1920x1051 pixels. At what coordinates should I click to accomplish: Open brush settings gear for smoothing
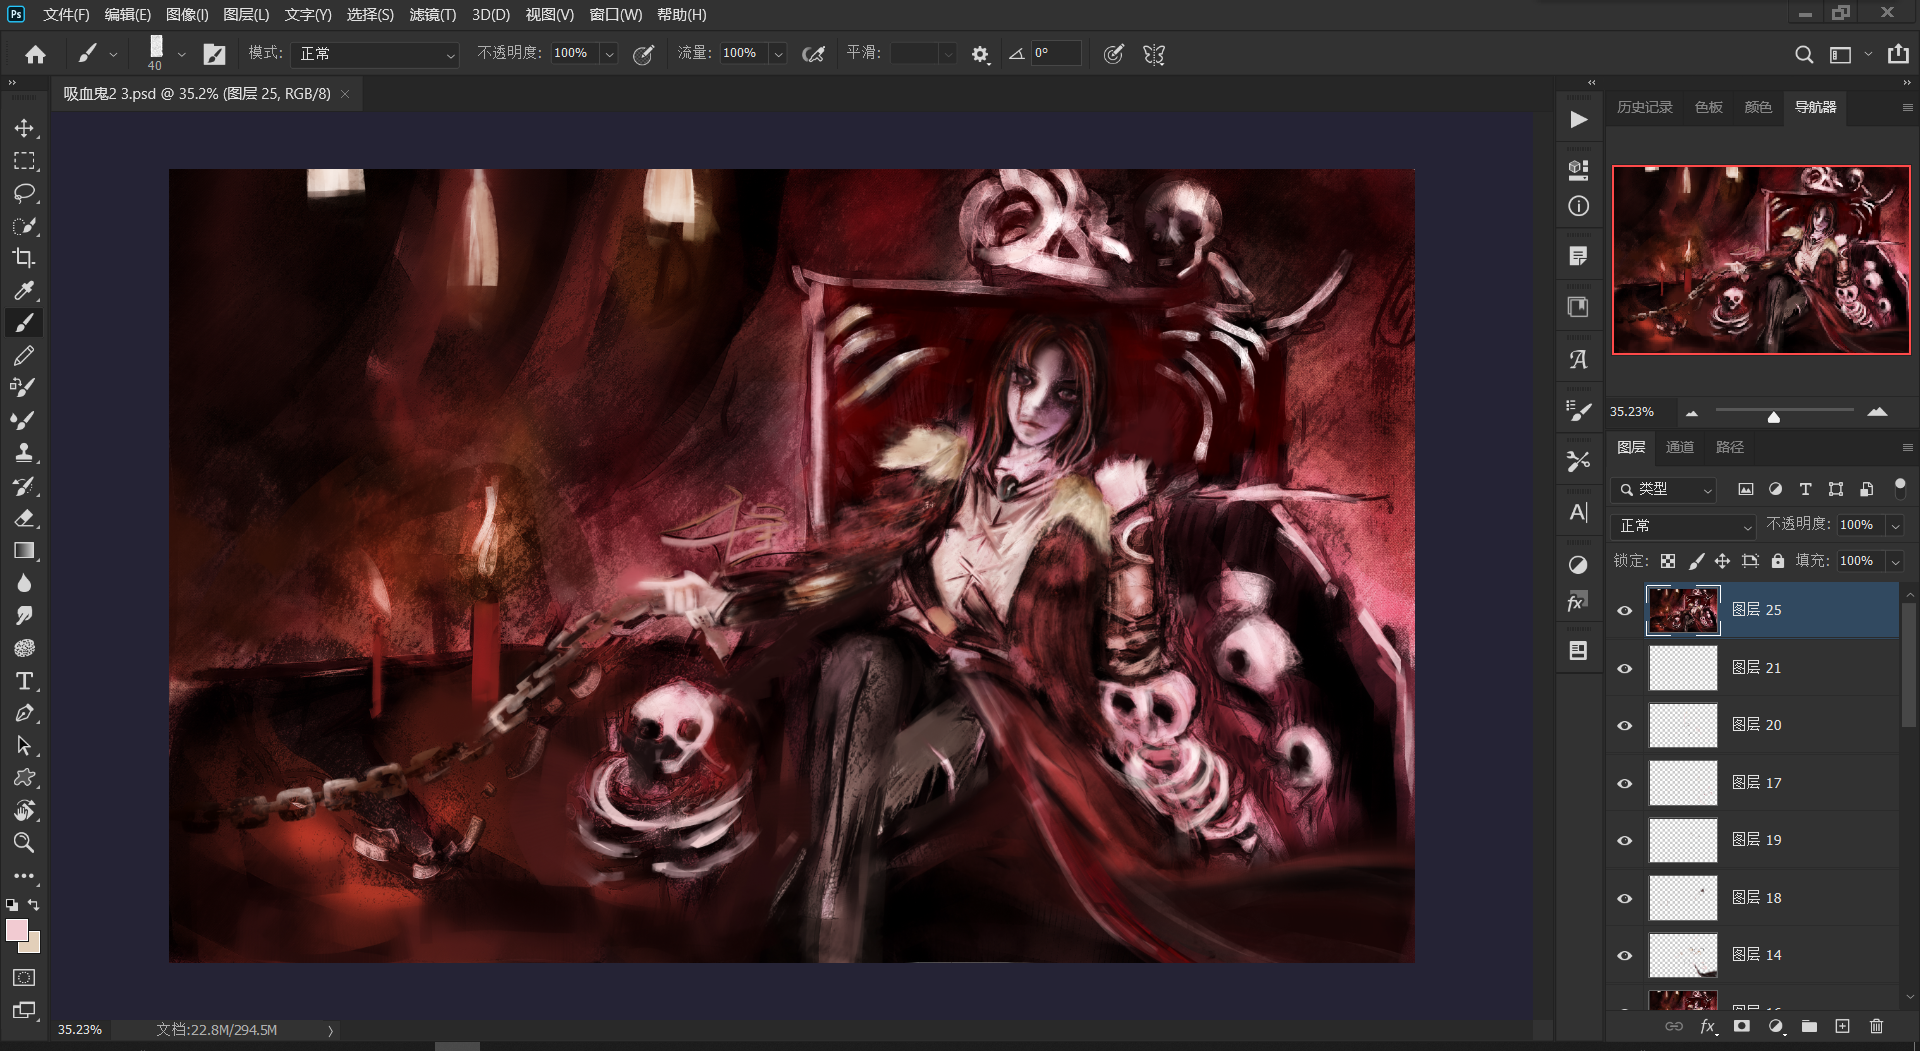(x=980, y=54)
